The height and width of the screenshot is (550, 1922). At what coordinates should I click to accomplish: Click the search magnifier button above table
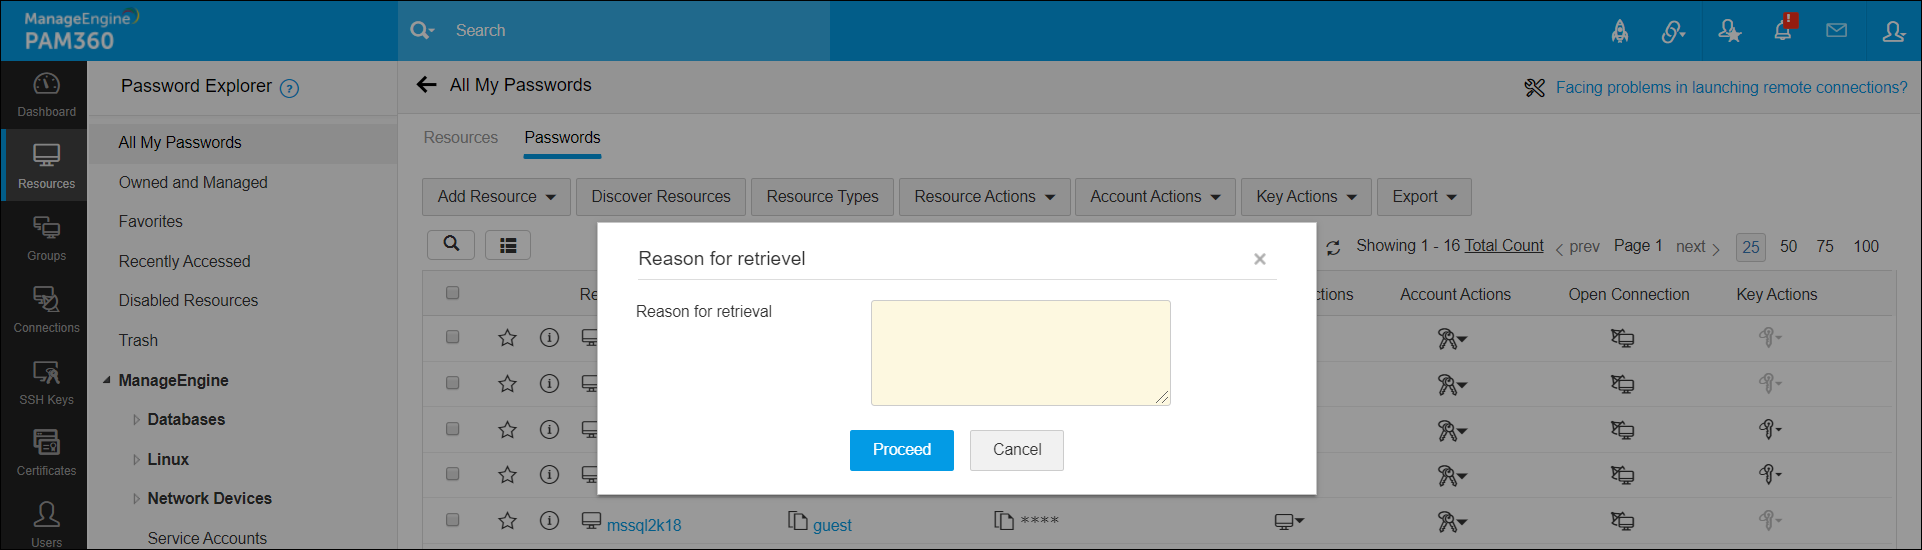[451, 245]
